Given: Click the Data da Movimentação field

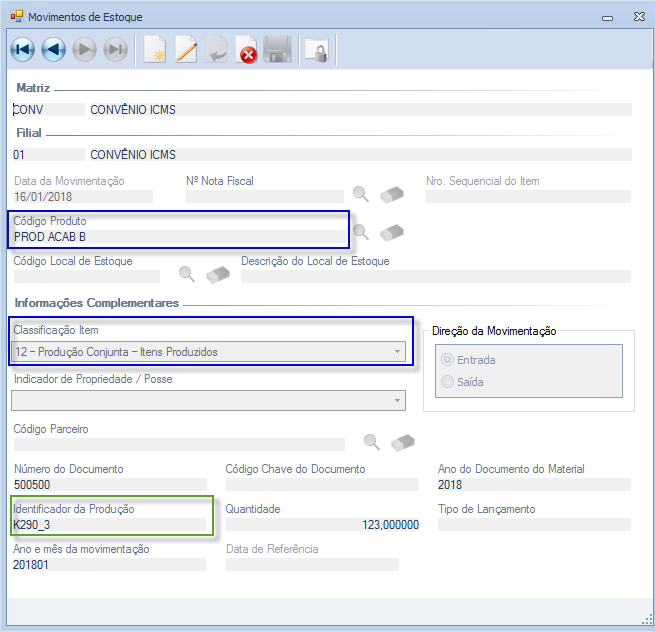Looking at the screenshot, I should tap(82, 197).
